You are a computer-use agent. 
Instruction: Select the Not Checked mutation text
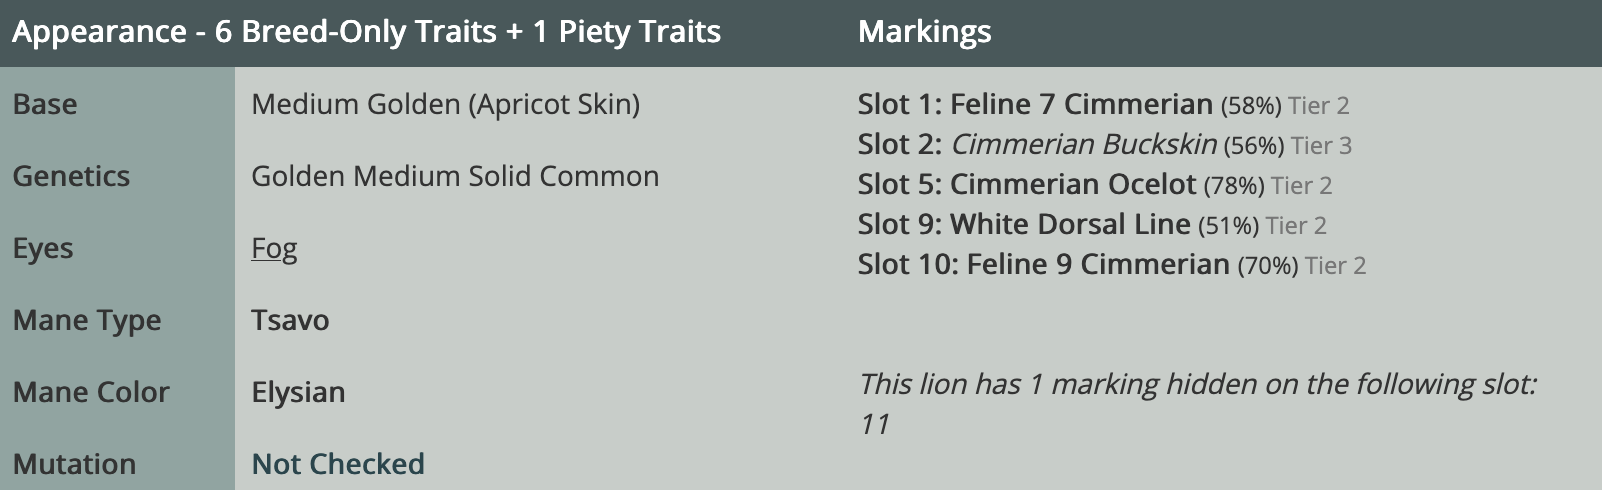click(338, 464)
